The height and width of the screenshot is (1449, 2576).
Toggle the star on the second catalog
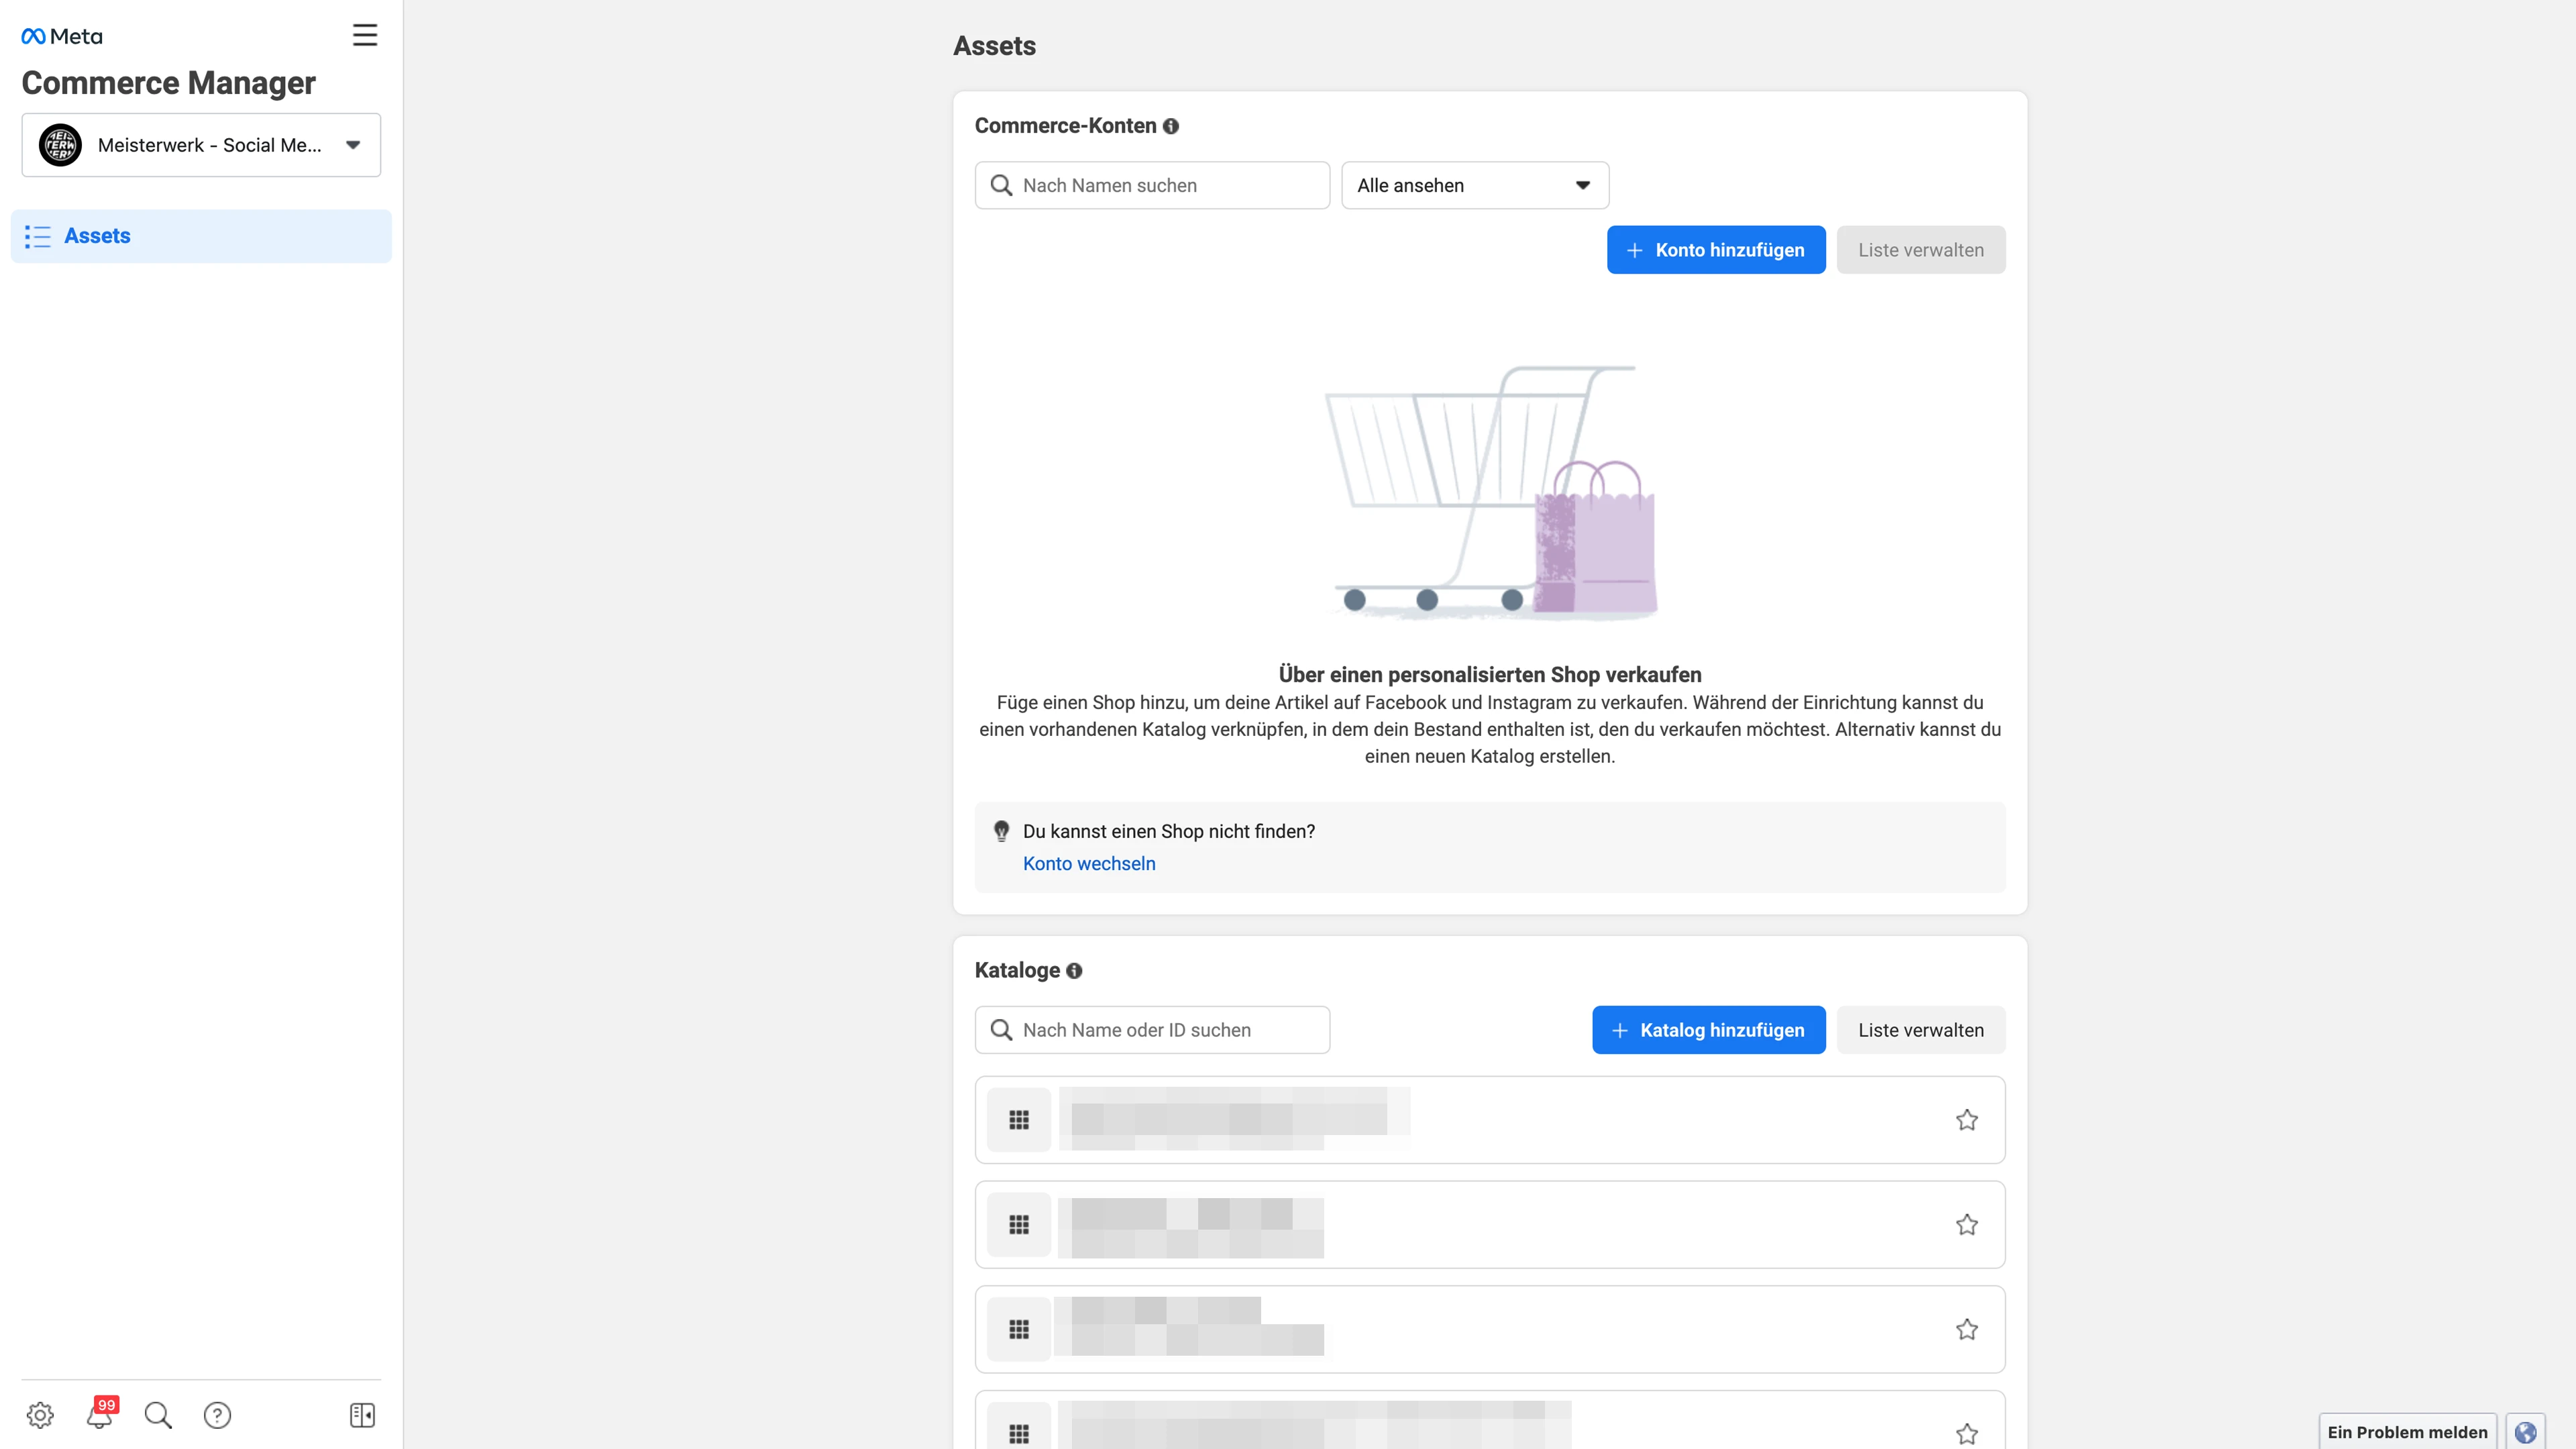pos(1967,1224)
